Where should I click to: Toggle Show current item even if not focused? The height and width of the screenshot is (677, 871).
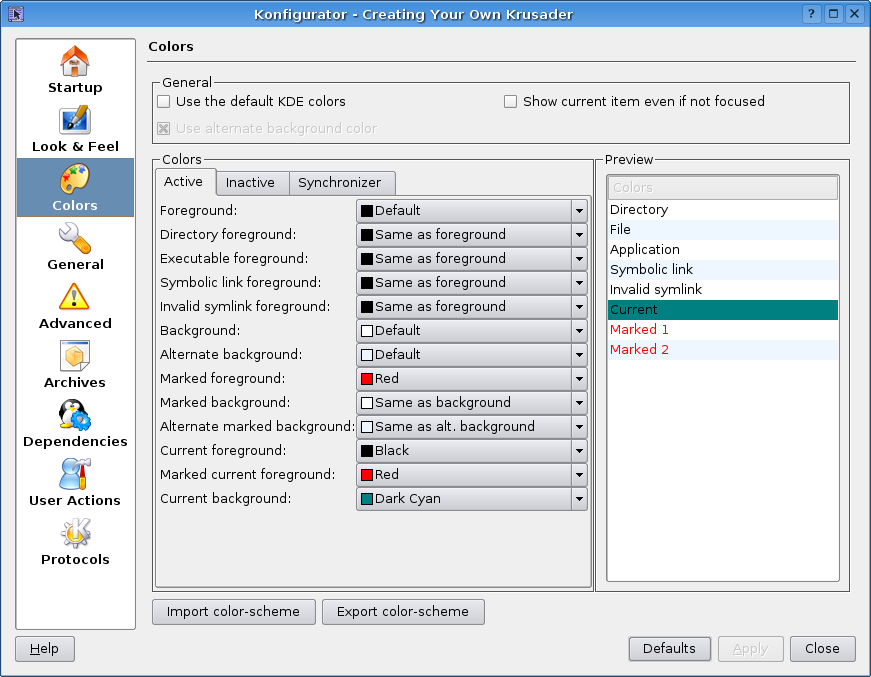pos(510,102)
